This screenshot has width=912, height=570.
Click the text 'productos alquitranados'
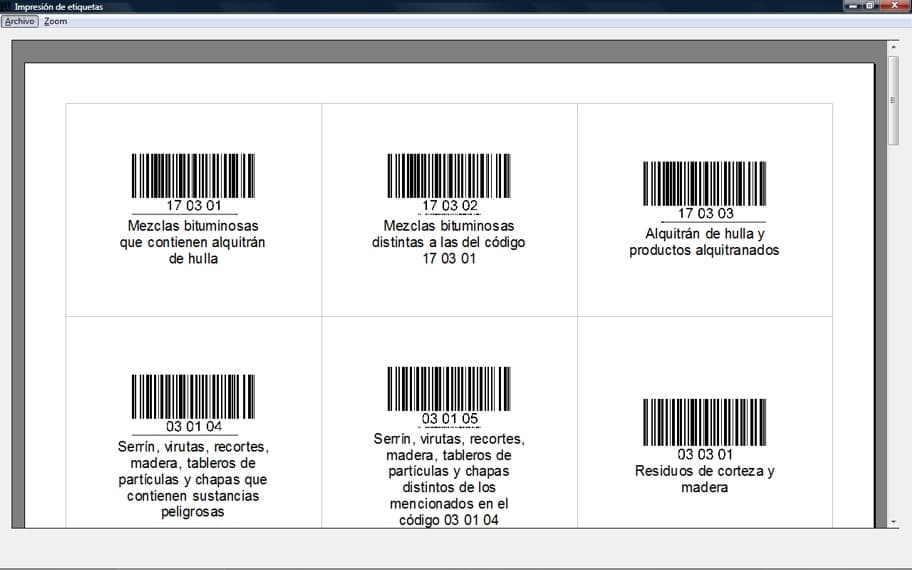pos(704,250)
